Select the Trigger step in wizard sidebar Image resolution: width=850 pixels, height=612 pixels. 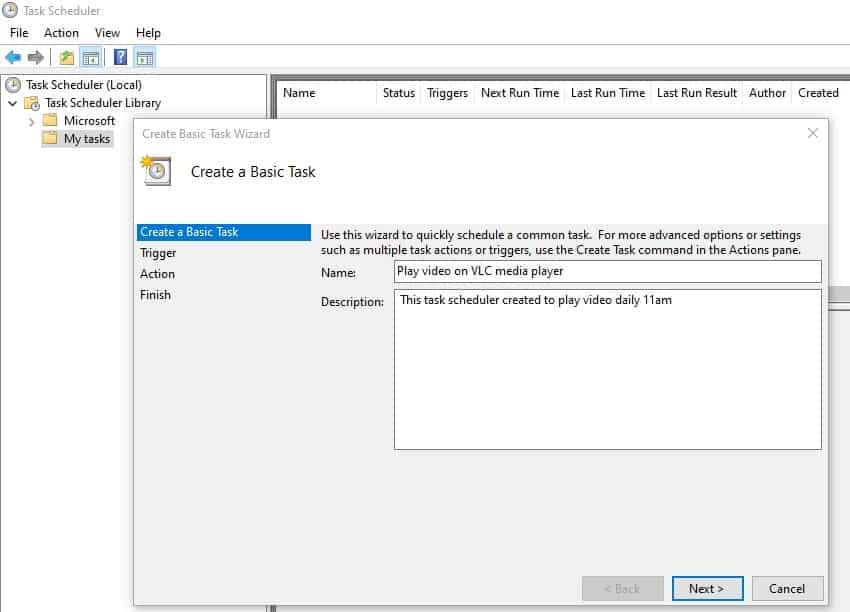coord(158,253)
